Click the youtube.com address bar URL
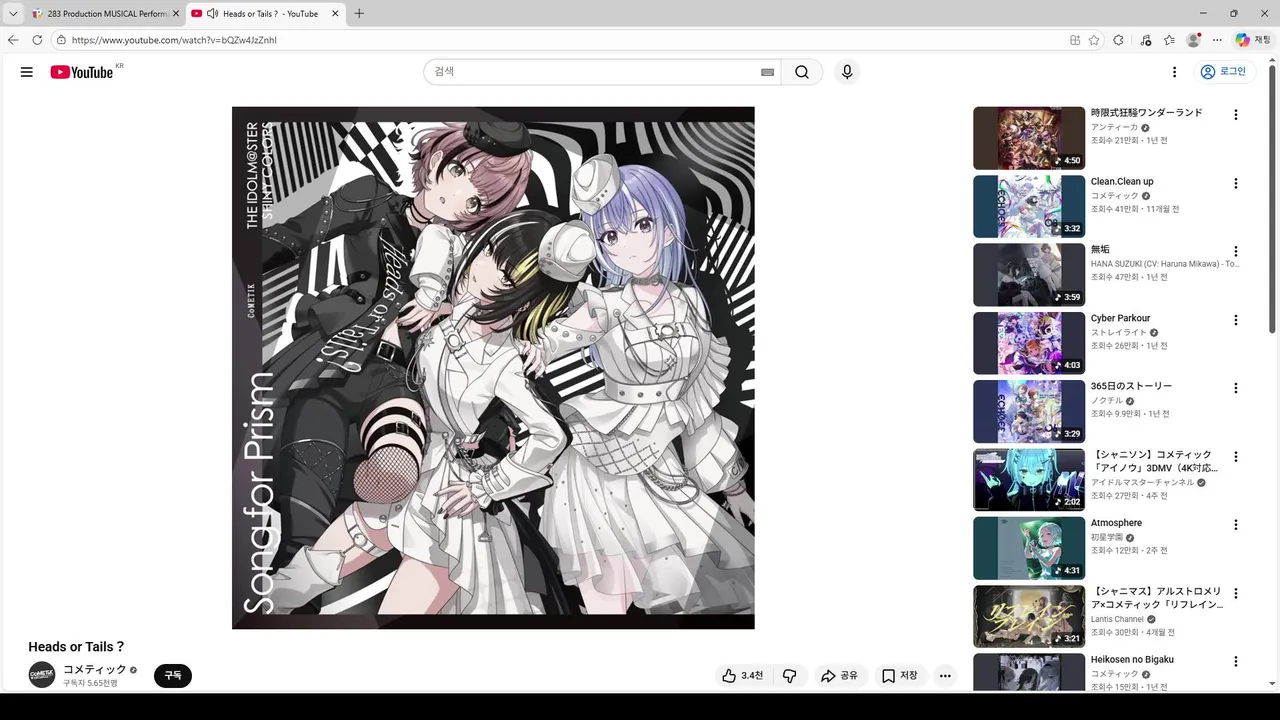This screenshot has width=1280, height=720. pos(174,40)
